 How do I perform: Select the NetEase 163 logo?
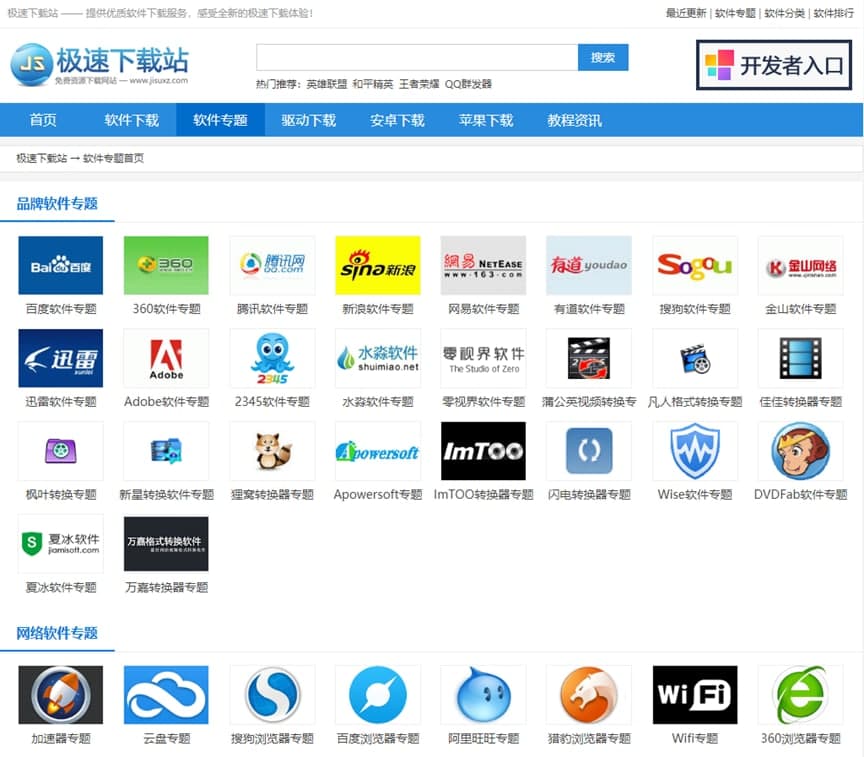(483, 265)
